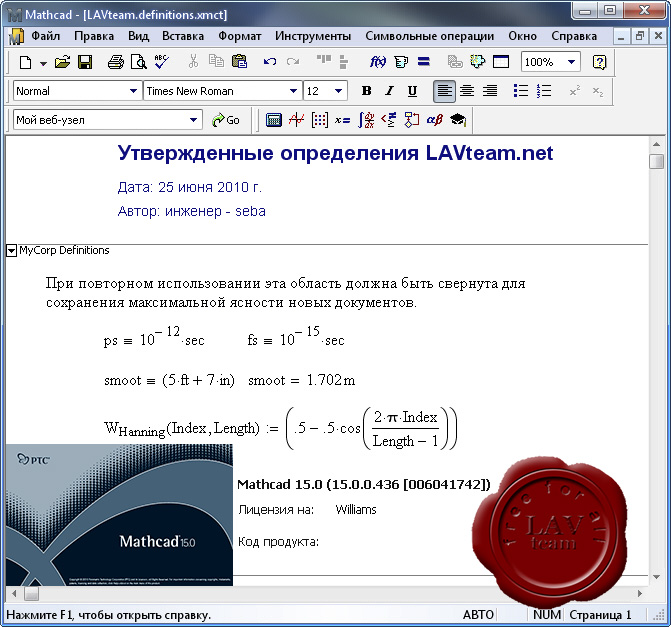Viewport: 671px width, 627px height.
Task: Click the Copy icon
Action: click(217, 62)
